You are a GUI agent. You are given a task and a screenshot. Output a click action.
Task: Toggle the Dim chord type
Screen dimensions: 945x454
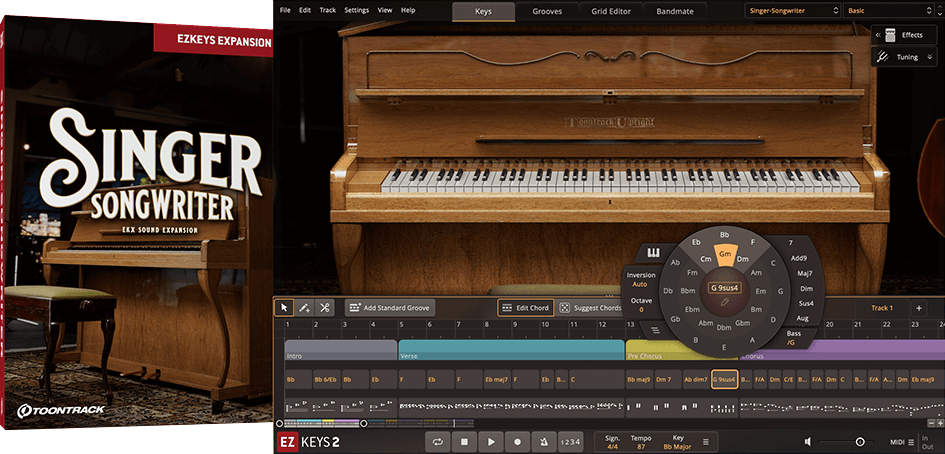[806, 288]
